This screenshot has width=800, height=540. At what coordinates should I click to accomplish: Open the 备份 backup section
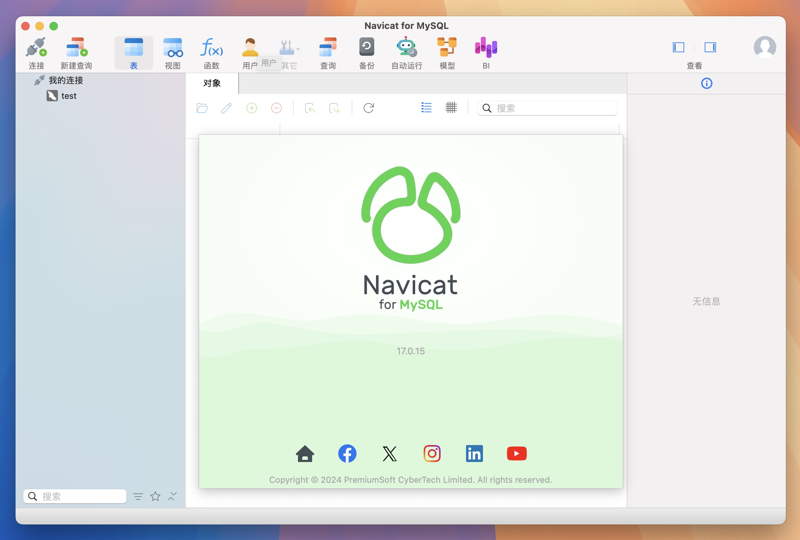(366, 53)
